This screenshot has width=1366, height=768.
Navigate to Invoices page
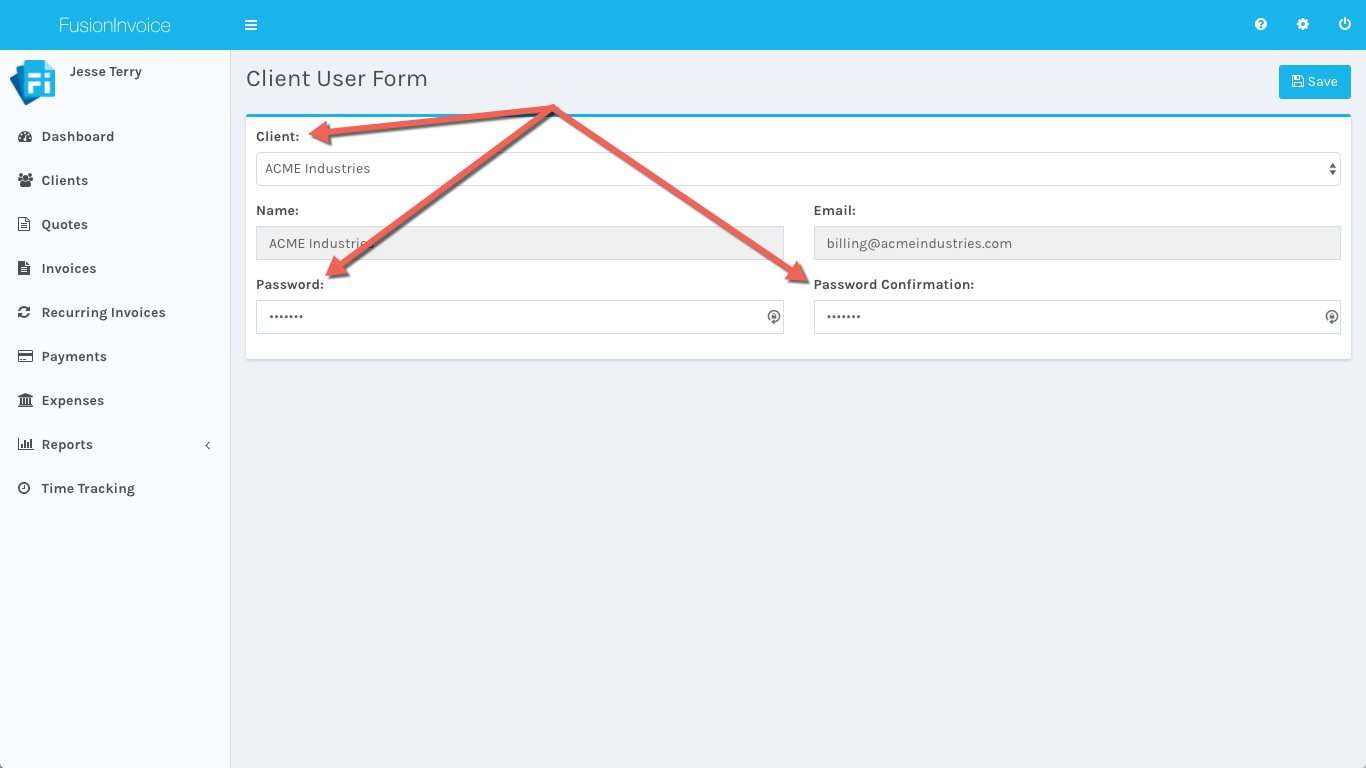(68, 269)
